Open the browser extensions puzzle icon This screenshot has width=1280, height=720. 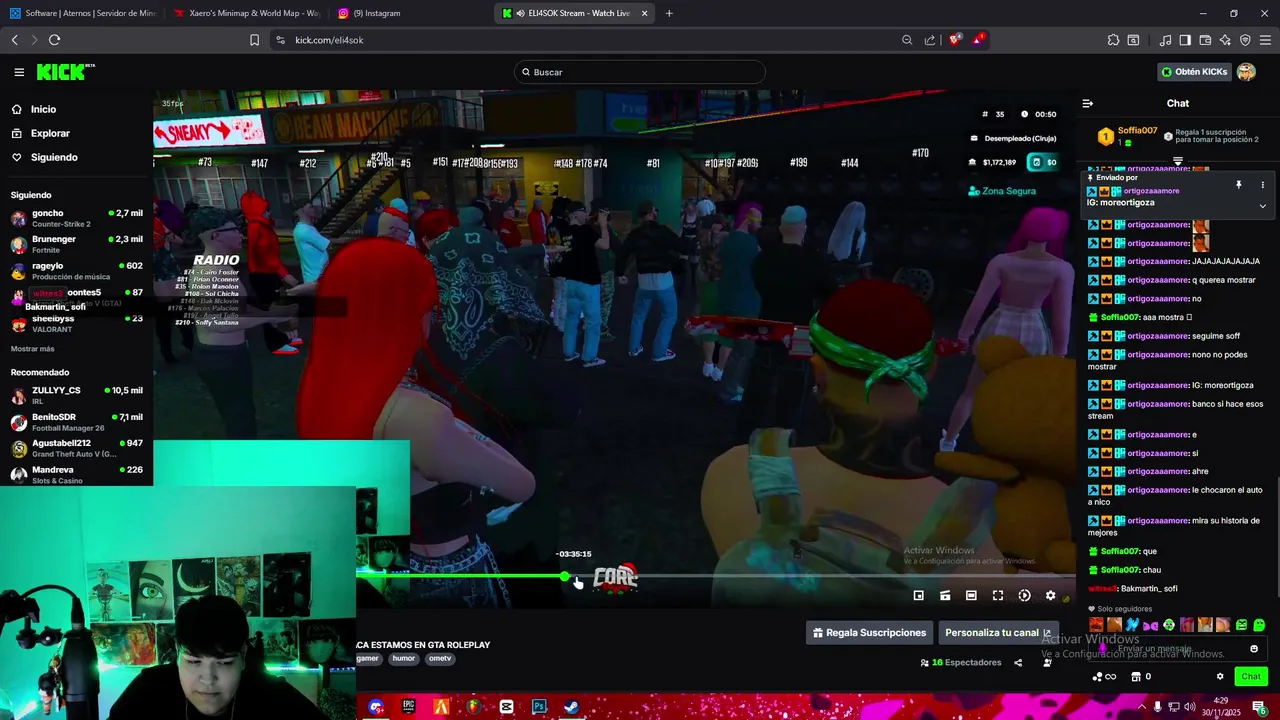click(1113, 40)
